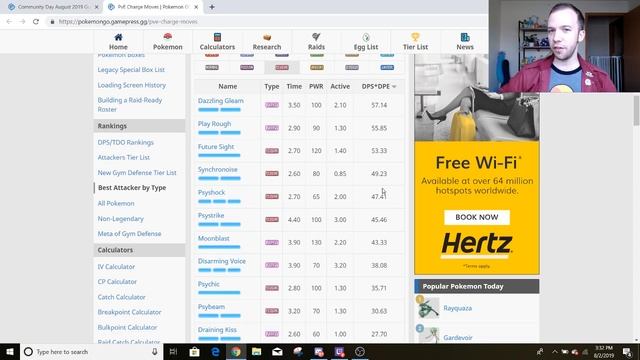Open the Breakpoint Calculator link
The width and height of the screenshot is (640, 360).
[129, 312]
